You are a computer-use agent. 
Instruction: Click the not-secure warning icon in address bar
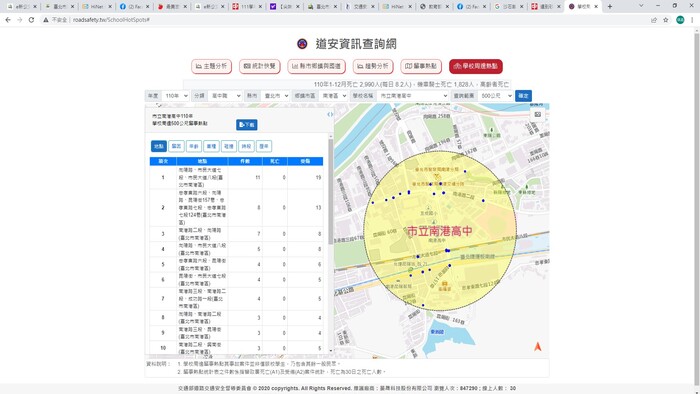point(45,20)
